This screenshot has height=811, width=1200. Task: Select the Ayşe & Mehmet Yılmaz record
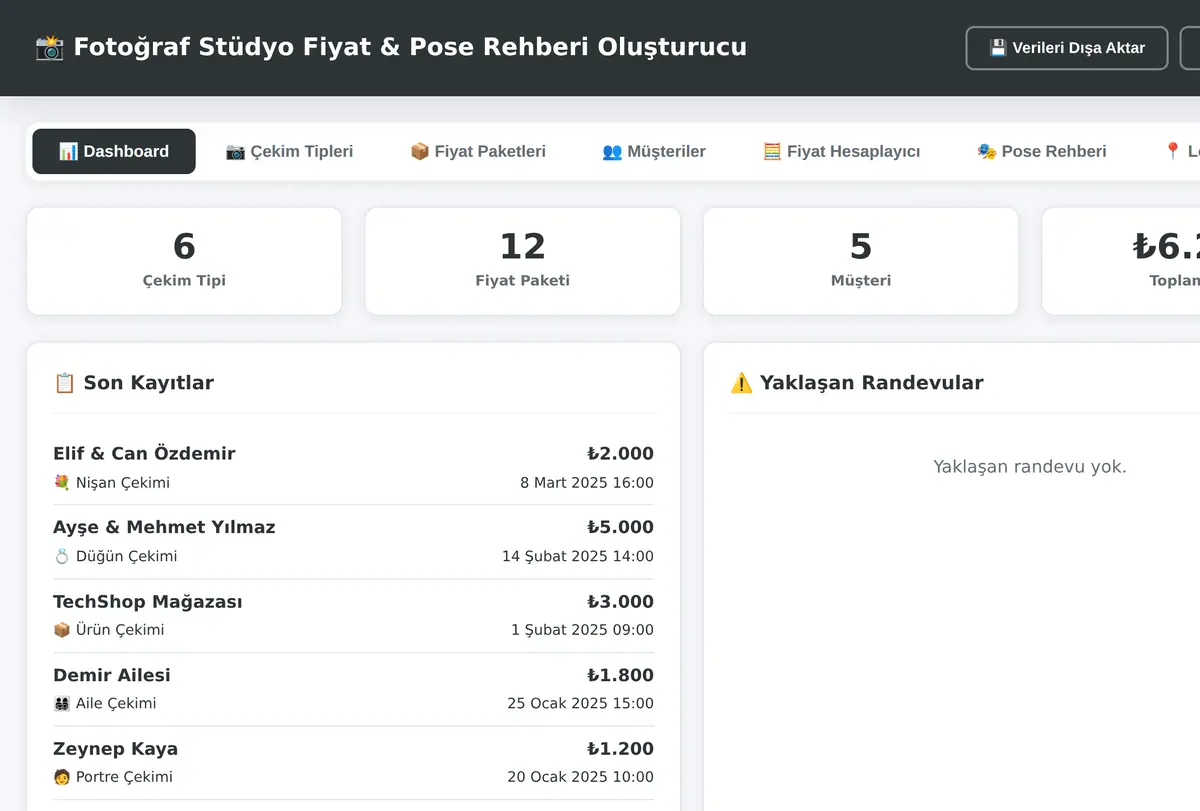tap(354, 542)
